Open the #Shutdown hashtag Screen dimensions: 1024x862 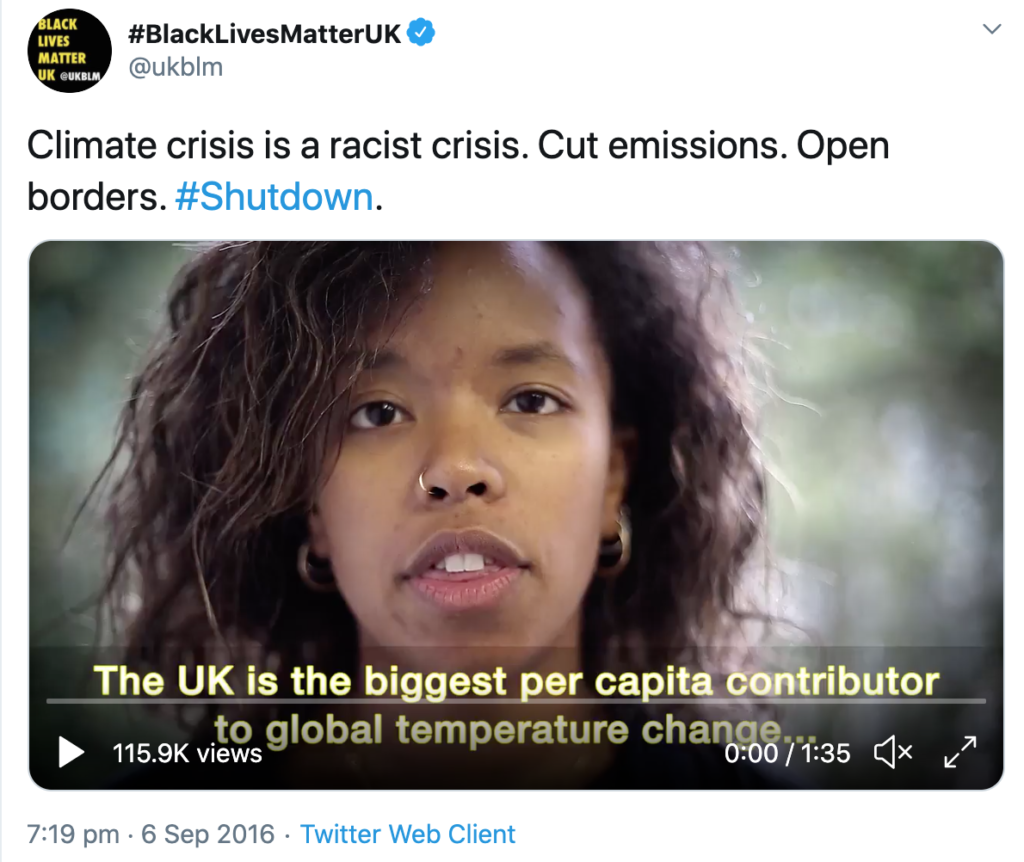click(273, 196)
